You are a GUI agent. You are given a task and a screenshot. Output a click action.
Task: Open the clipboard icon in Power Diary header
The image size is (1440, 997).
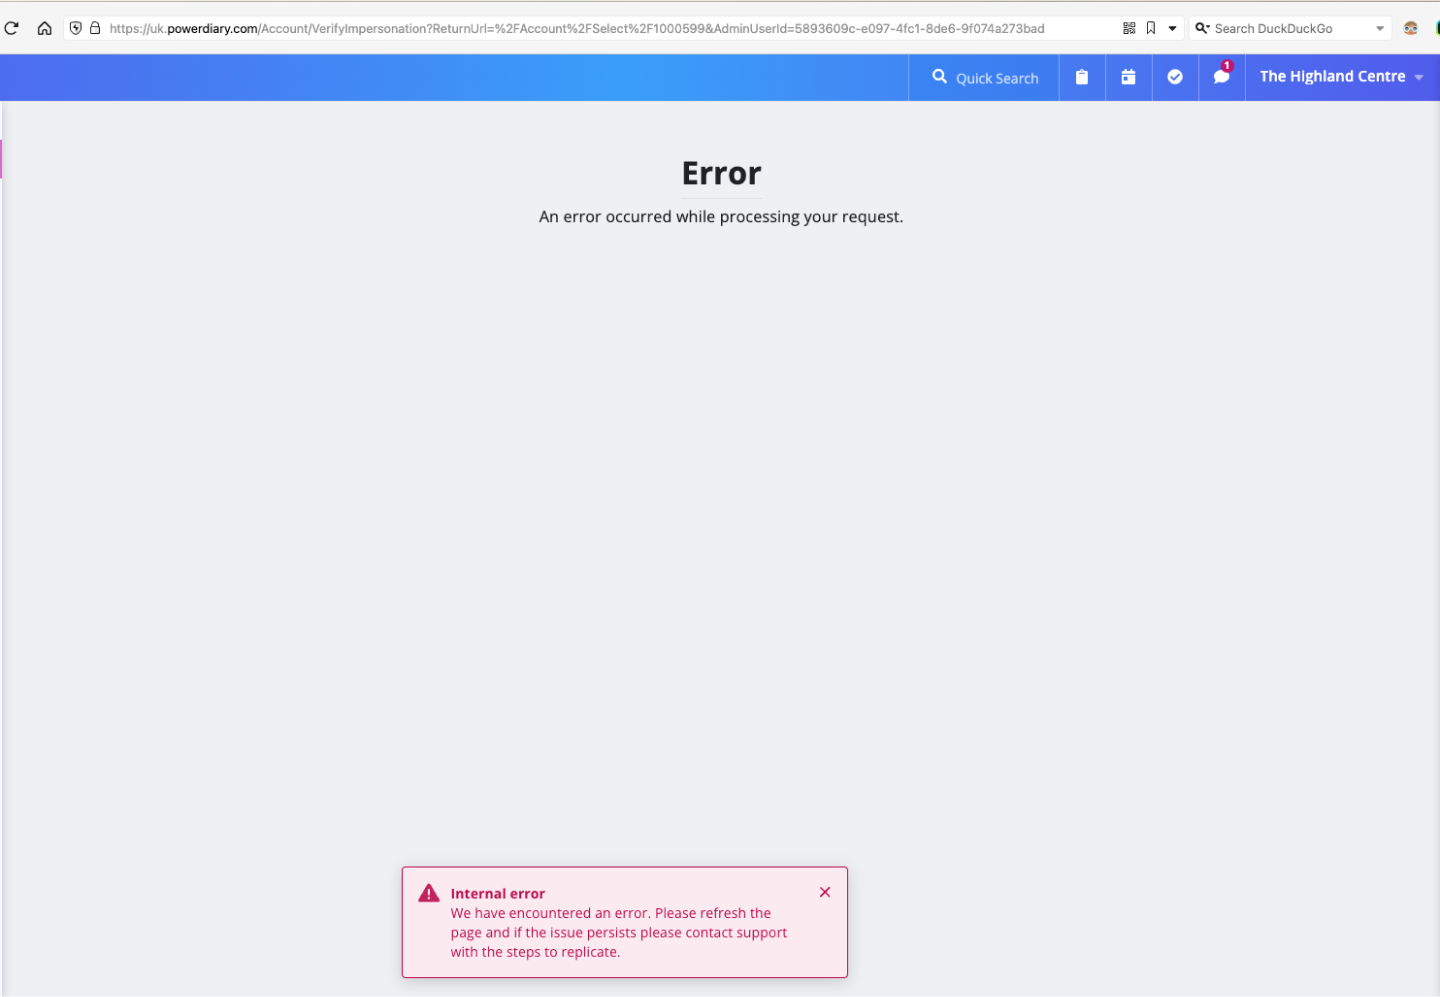(1081, 77)
